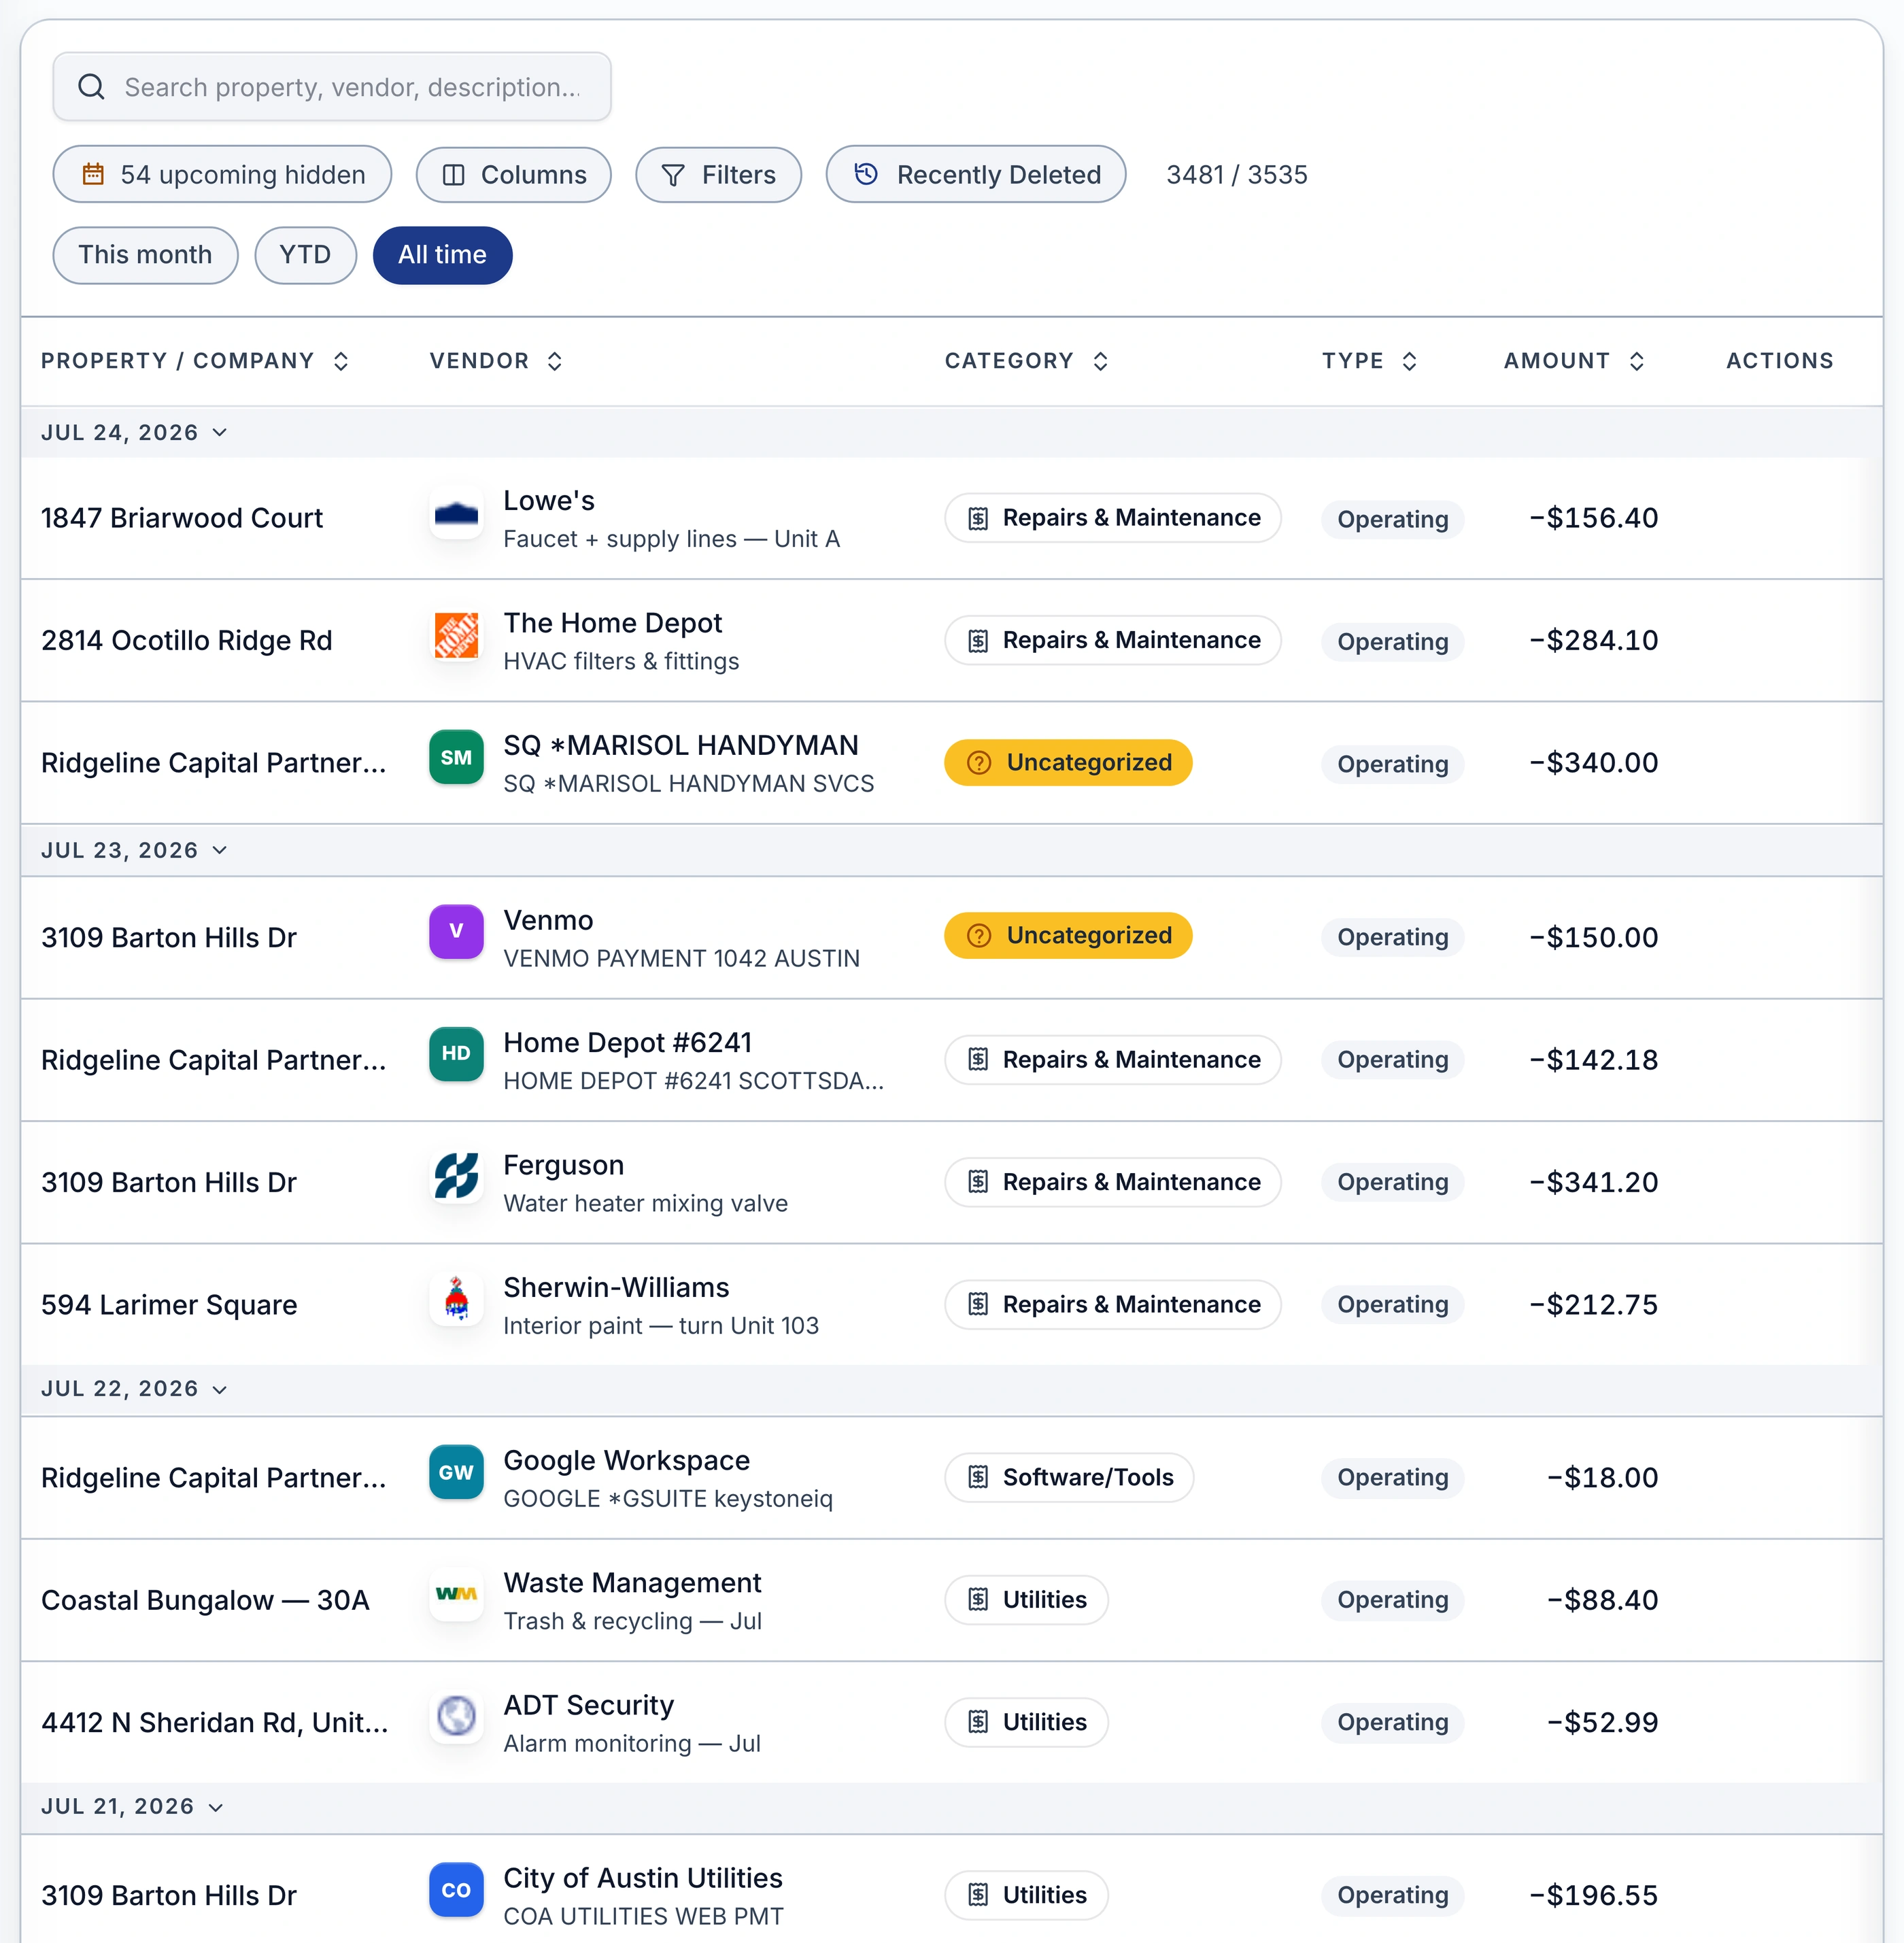The width and height of the screenshot is (1904, 1943).
Task: Open Recently Deleted transactions
Action: click(x=976, y=174)
